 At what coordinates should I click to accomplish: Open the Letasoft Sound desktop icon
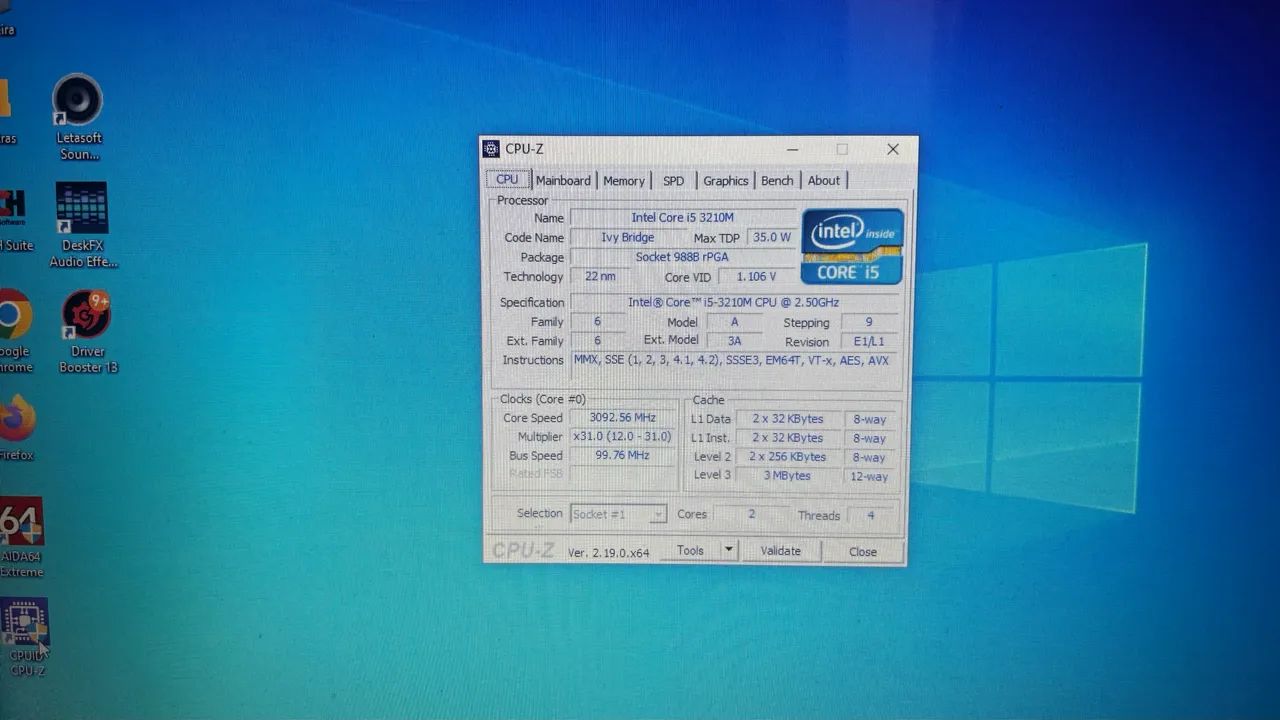[78, 116]
